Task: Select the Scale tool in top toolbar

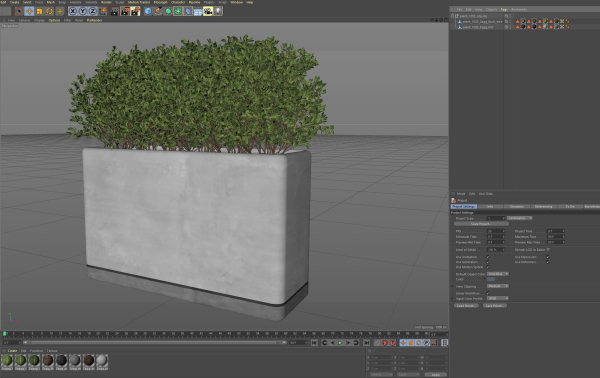Action: [39, 11]
